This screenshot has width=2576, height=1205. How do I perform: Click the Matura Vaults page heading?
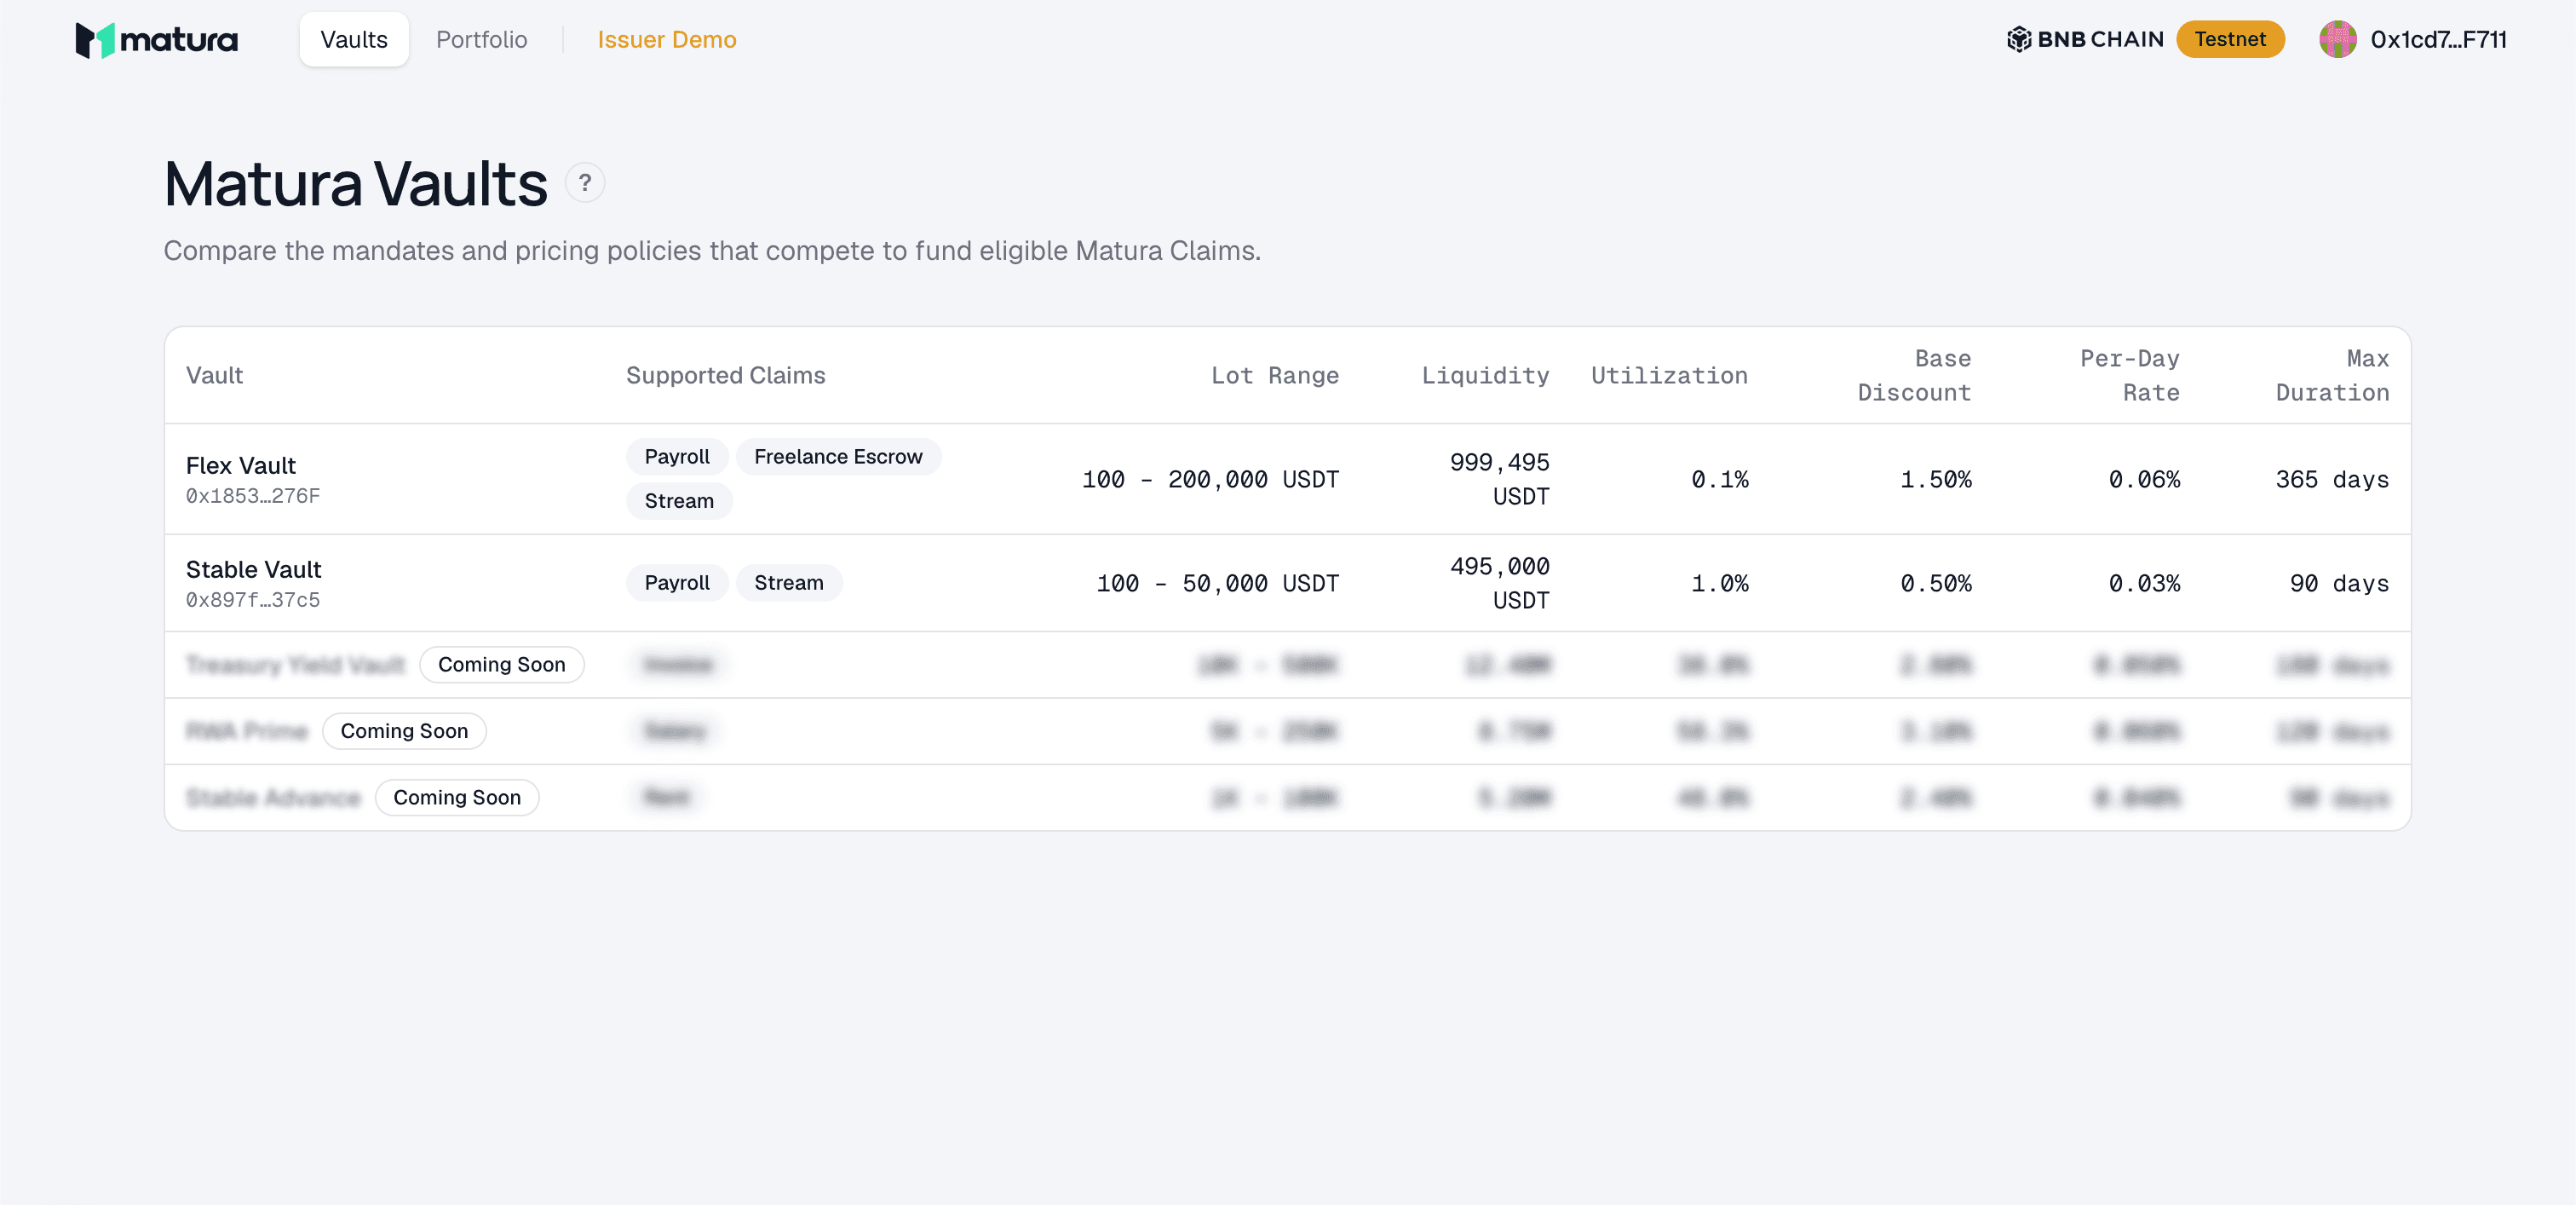[x=356, y=184]
